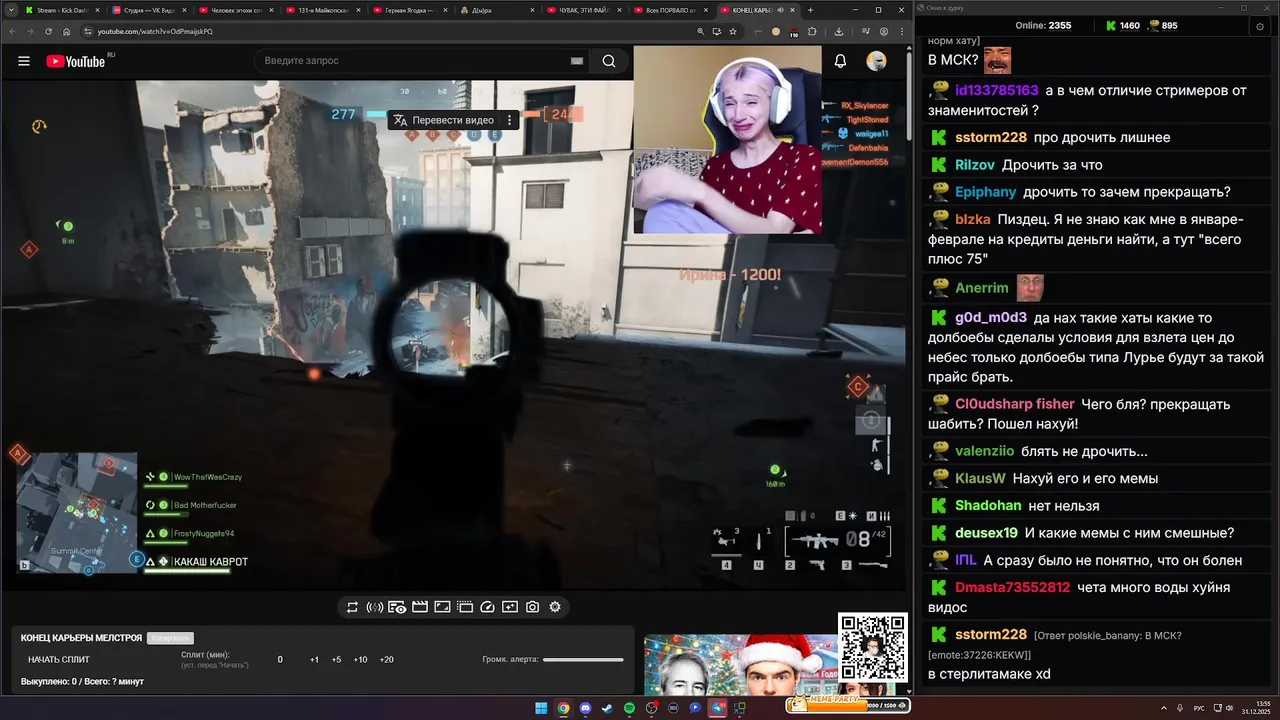This screenshot has width=1280, height=720.
Task: Open browser downloads icon
Action: (x=839, y=31)
